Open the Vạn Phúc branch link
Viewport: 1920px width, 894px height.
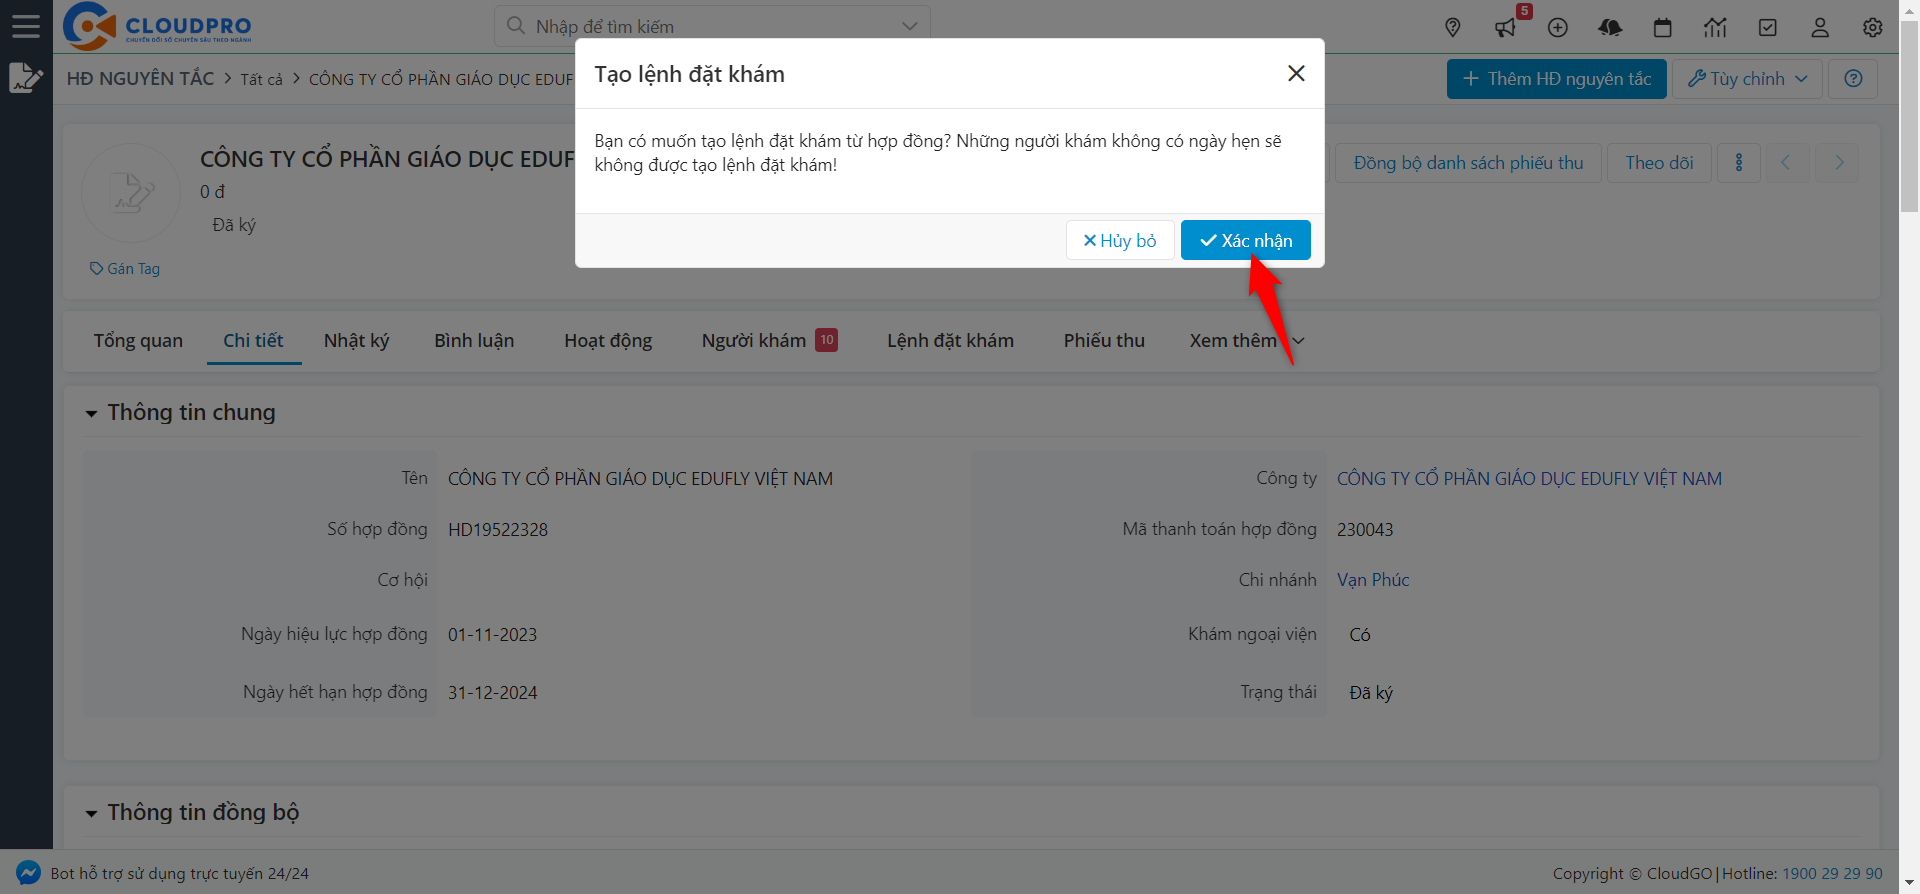tap(1373, 580)
